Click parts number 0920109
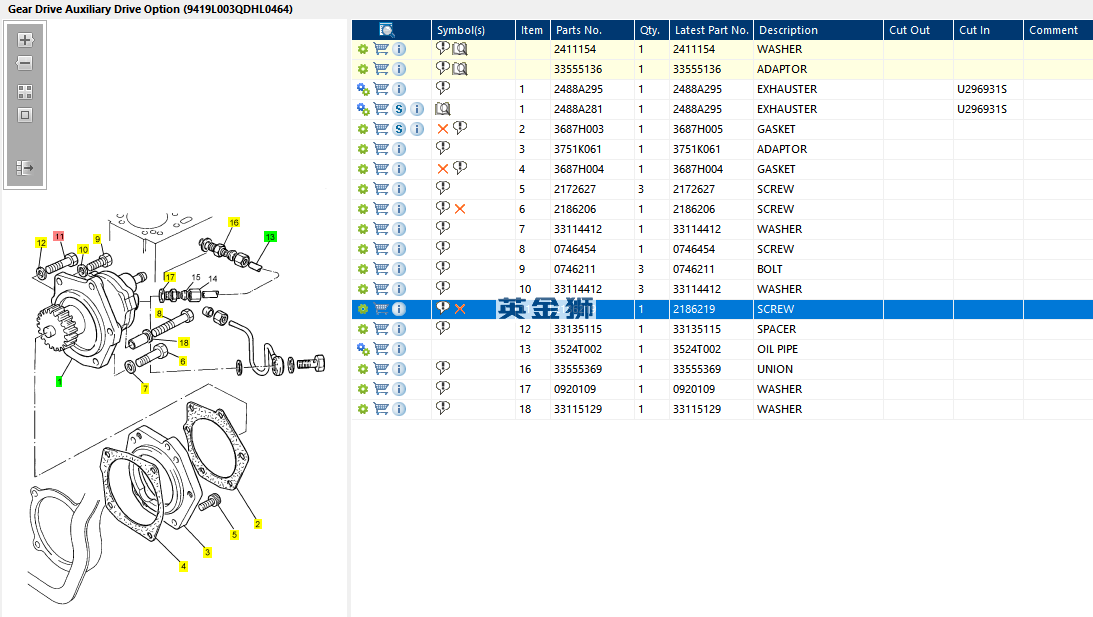 coord(575,389)
